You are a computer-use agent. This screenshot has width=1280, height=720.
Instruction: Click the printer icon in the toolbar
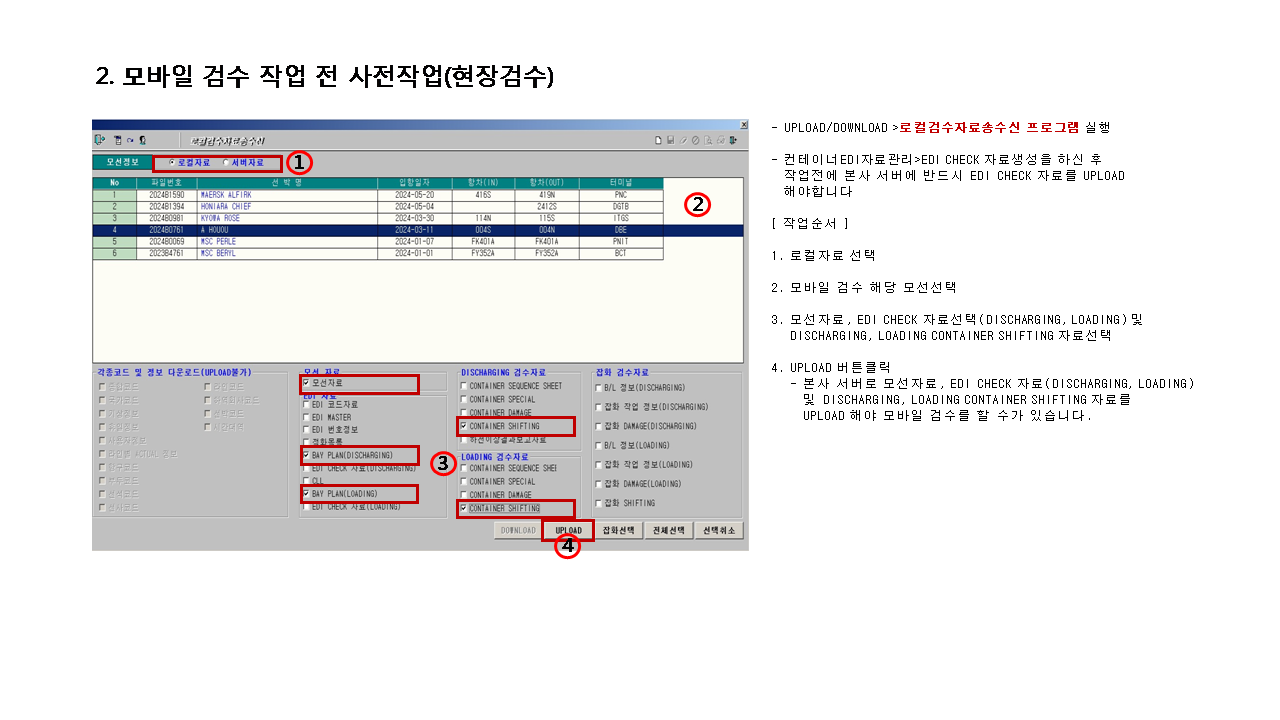click(721, 140)
